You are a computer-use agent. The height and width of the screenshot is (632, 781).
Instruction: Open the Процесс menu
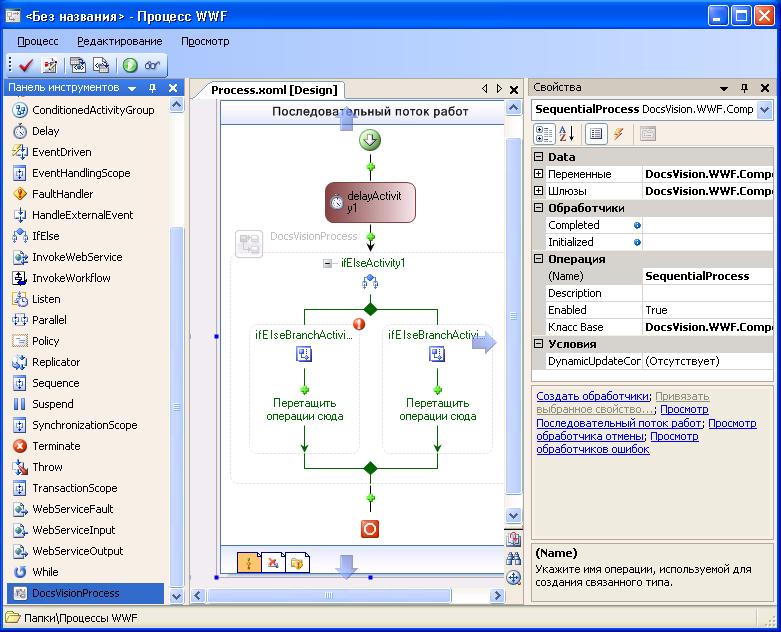click(38, 41)
